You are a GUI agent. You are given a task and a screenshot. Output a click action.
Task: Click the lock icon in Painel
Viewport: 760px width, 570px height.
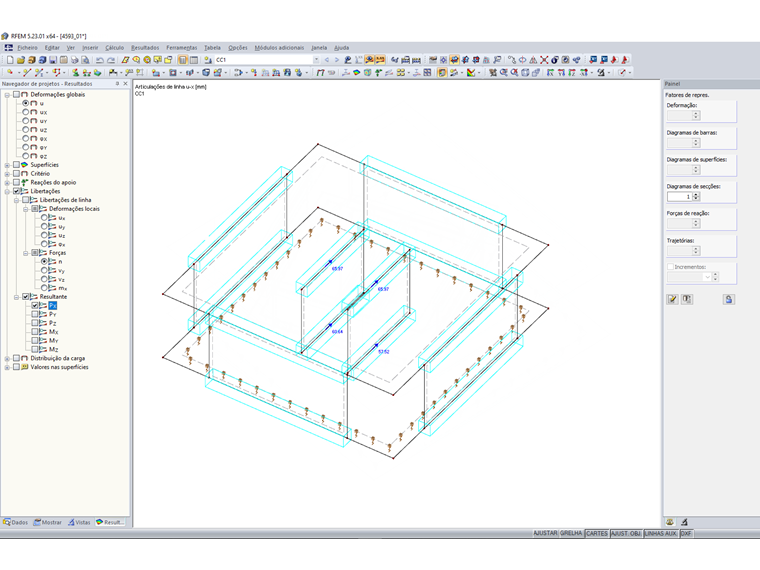click(x=728, y=299)
